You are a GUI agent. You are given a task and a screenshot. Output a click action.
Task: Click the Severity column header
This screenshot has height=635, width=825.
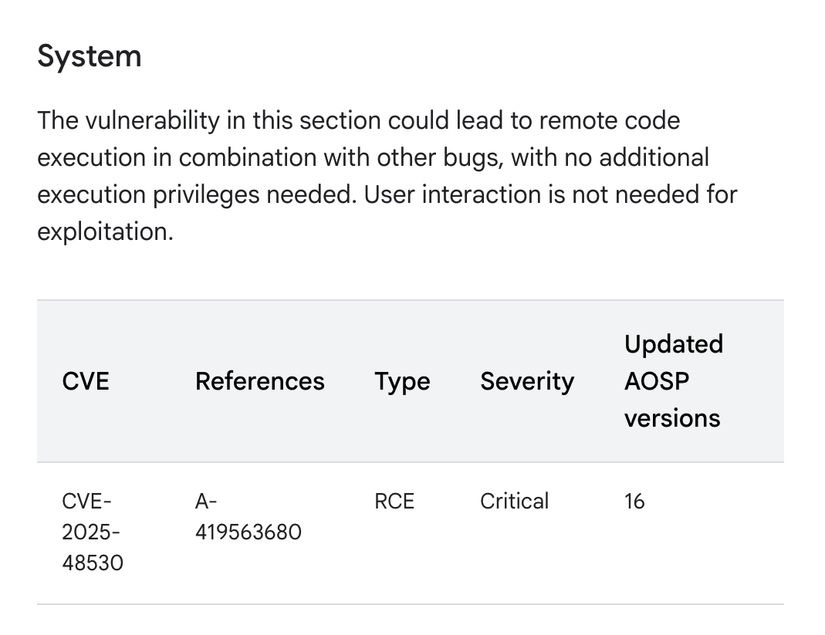pos(527,381)
